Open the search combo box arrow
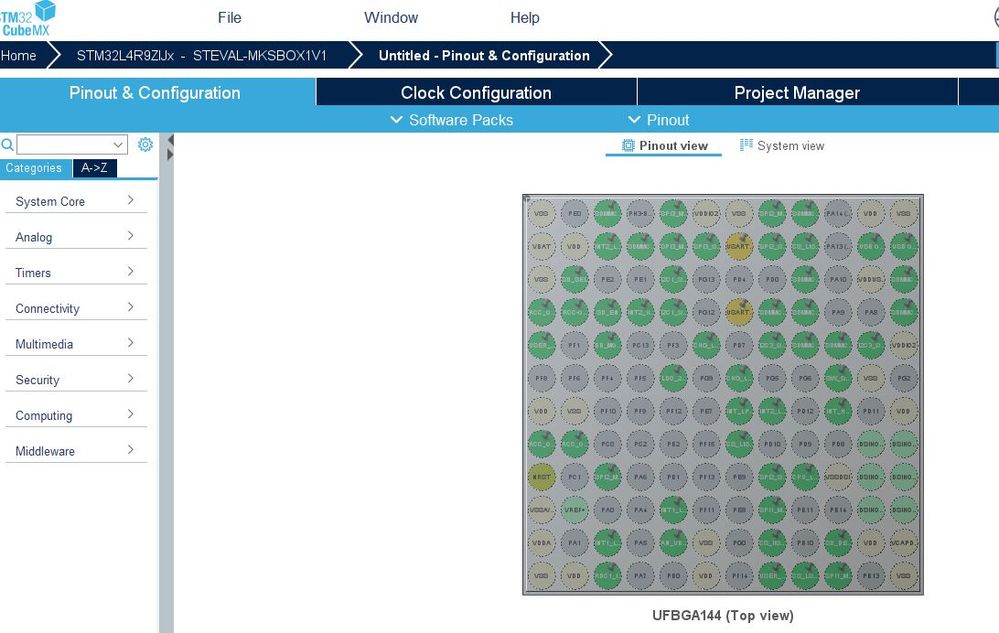999x633 pixels. (118, 145)
